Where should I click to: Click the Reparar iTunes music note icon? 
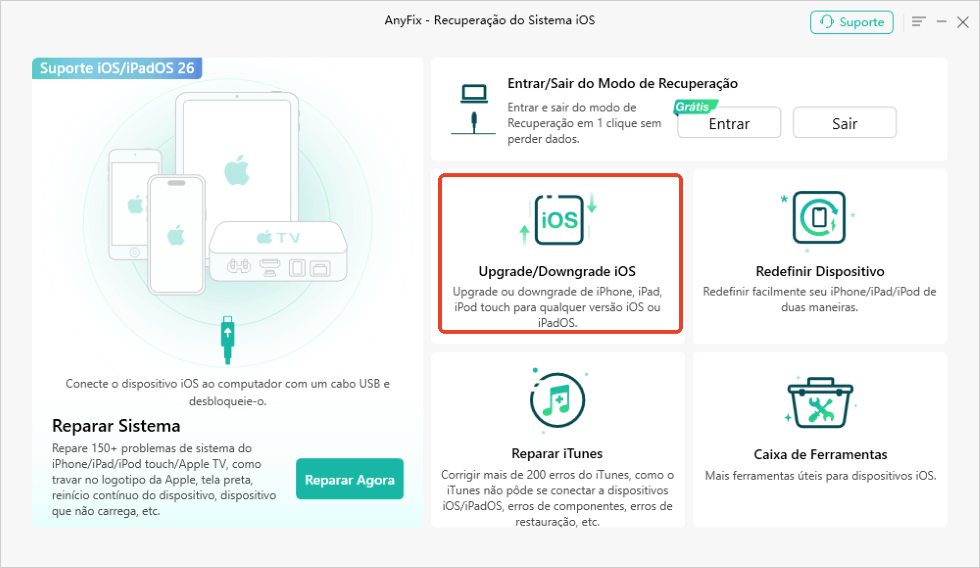pos(558,400)
